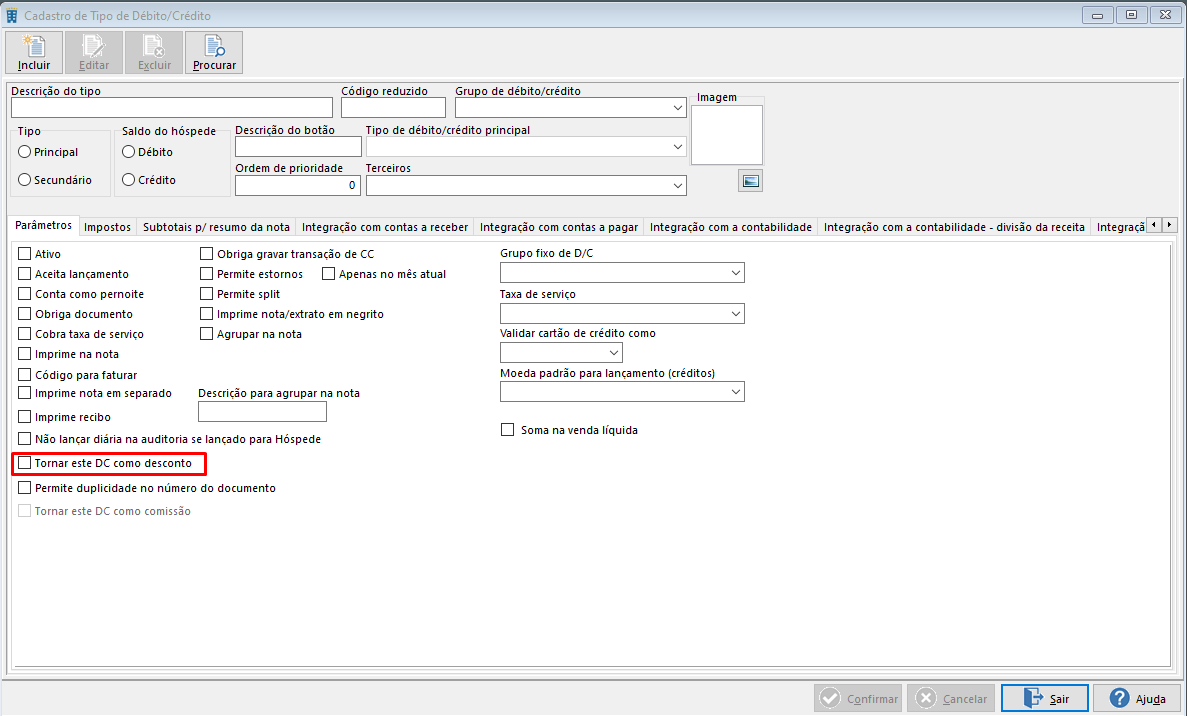Enable Permite split
The height and width of the screenshot is (716, 1187).
pos(207,294)
